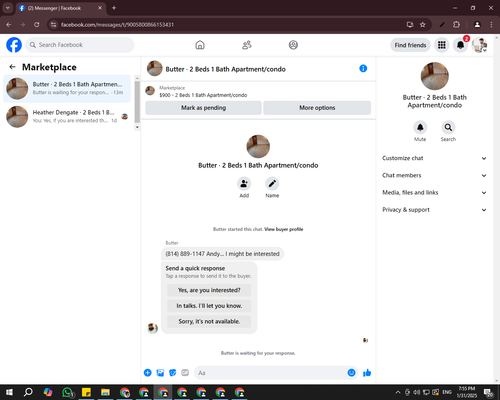Reload the browser page
Screen dimensions: 500x400
pos(37,25)
